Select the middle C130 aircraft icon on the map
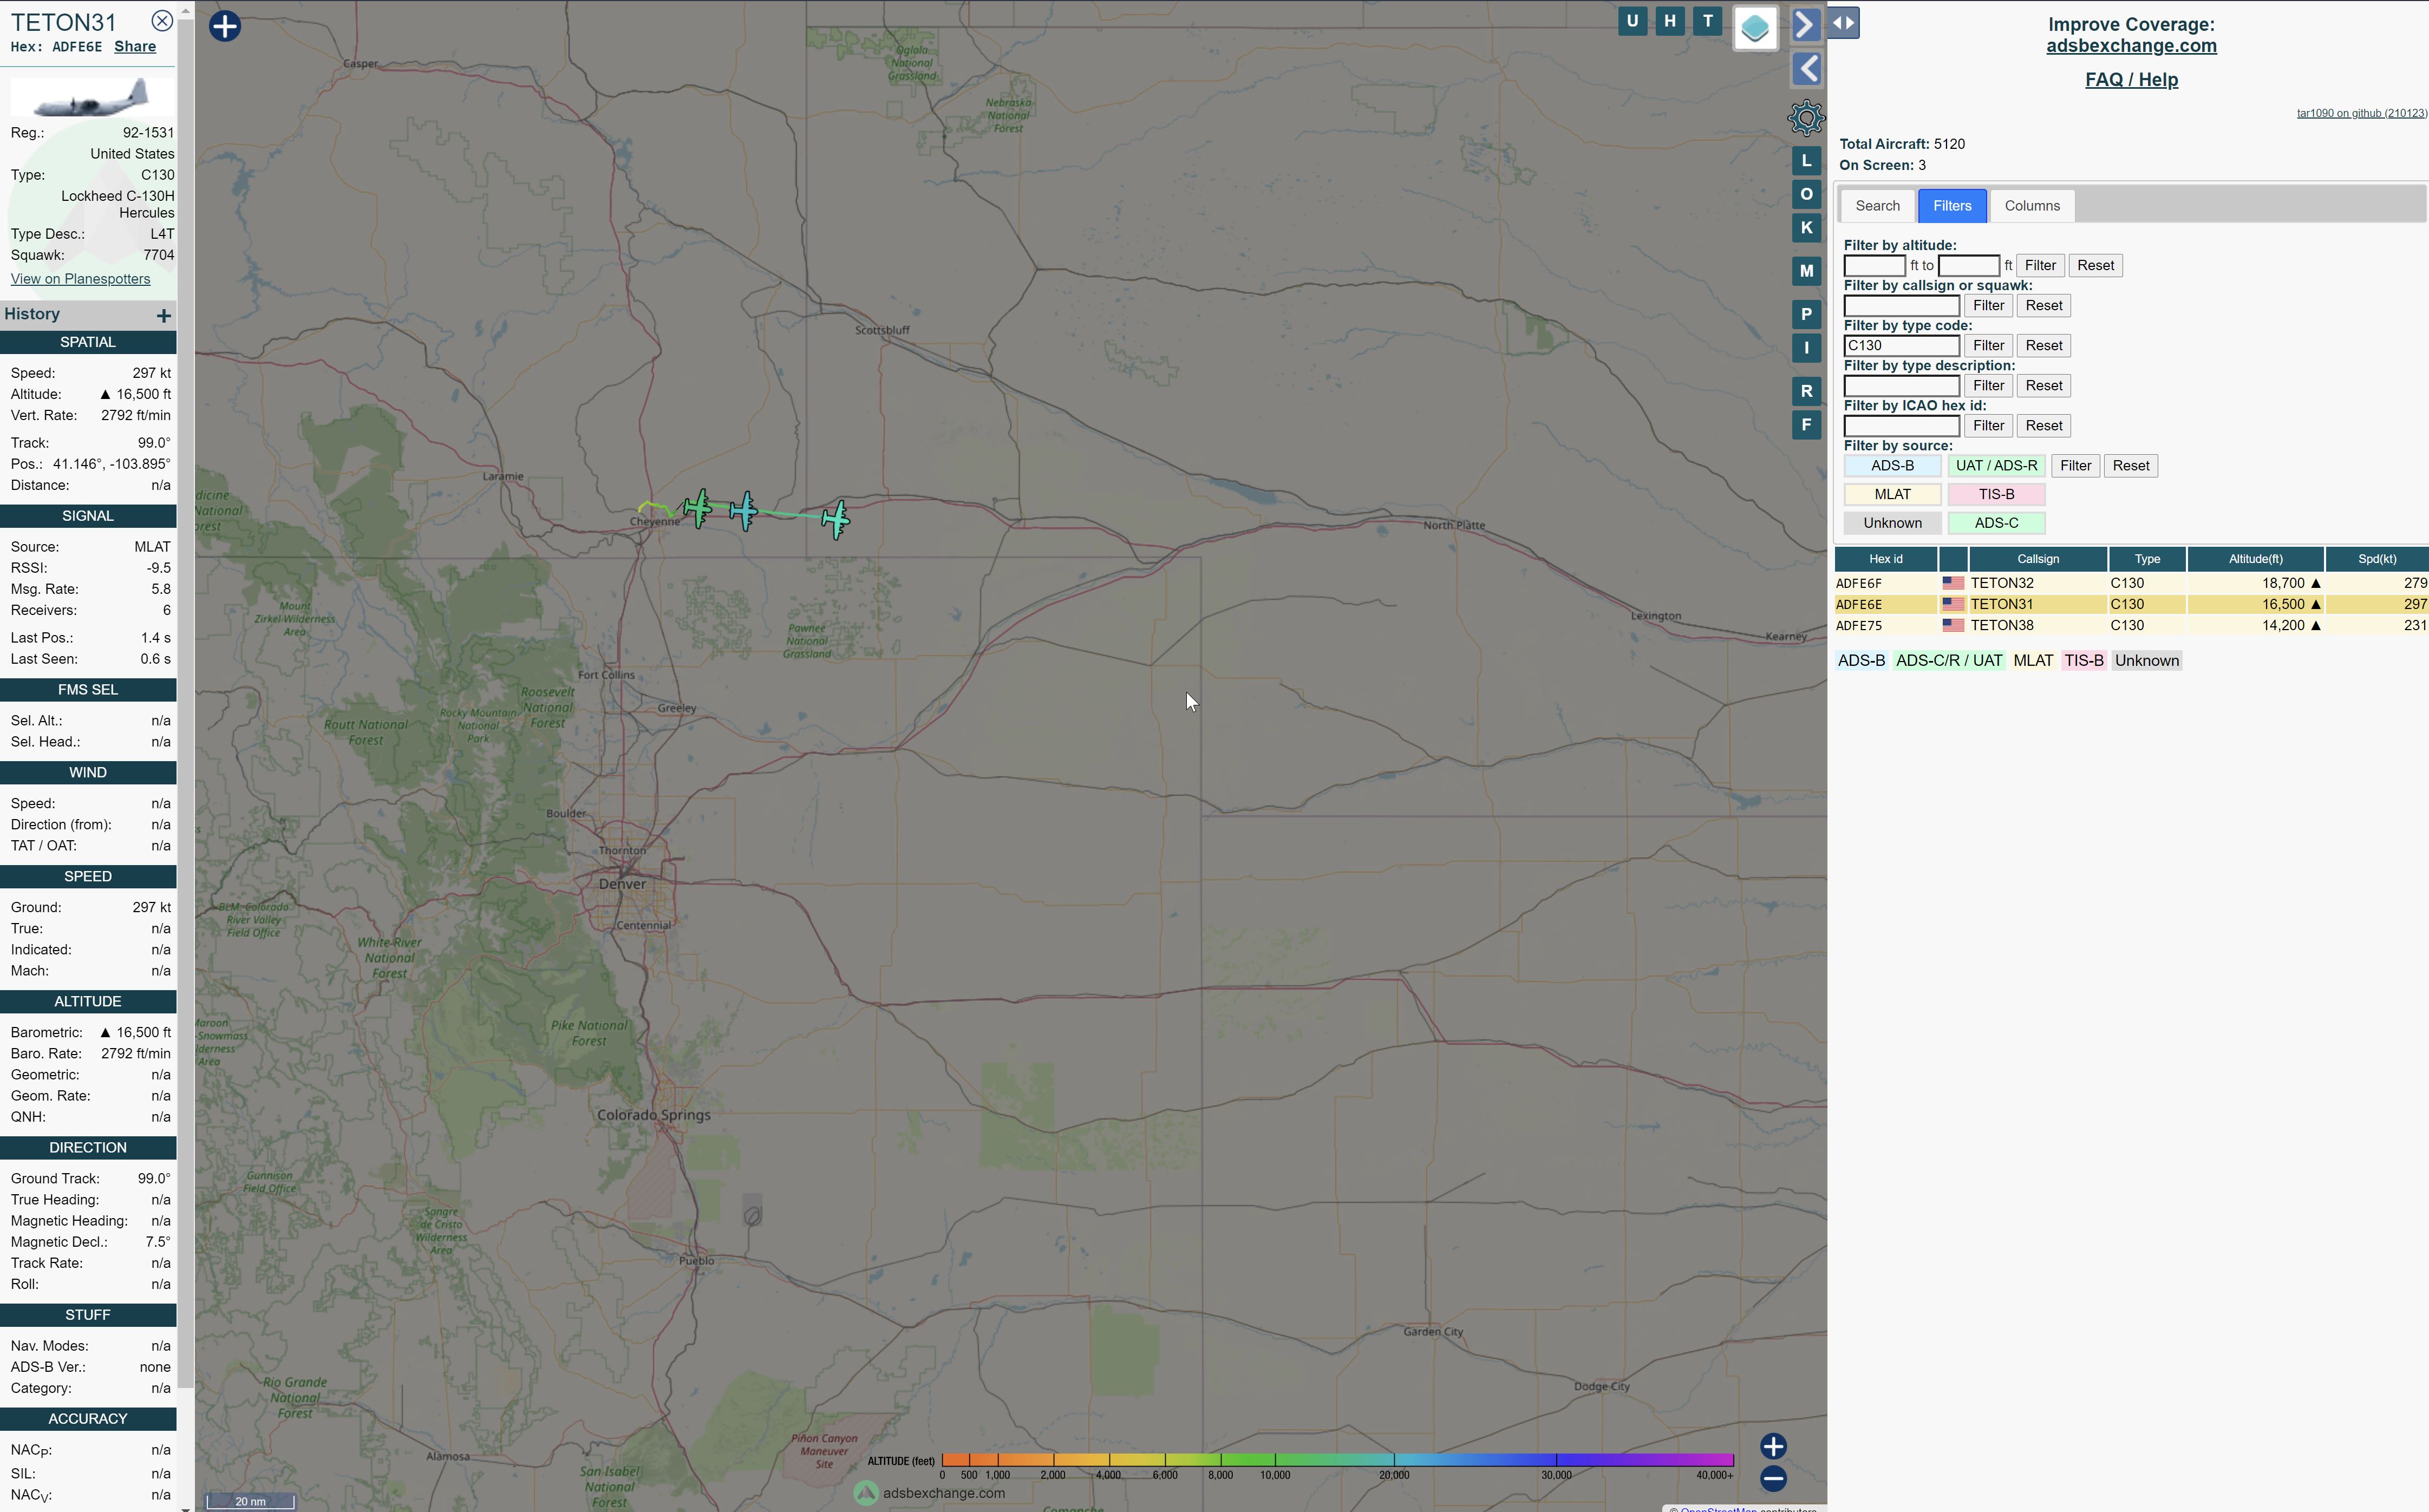 click(744, 511)
